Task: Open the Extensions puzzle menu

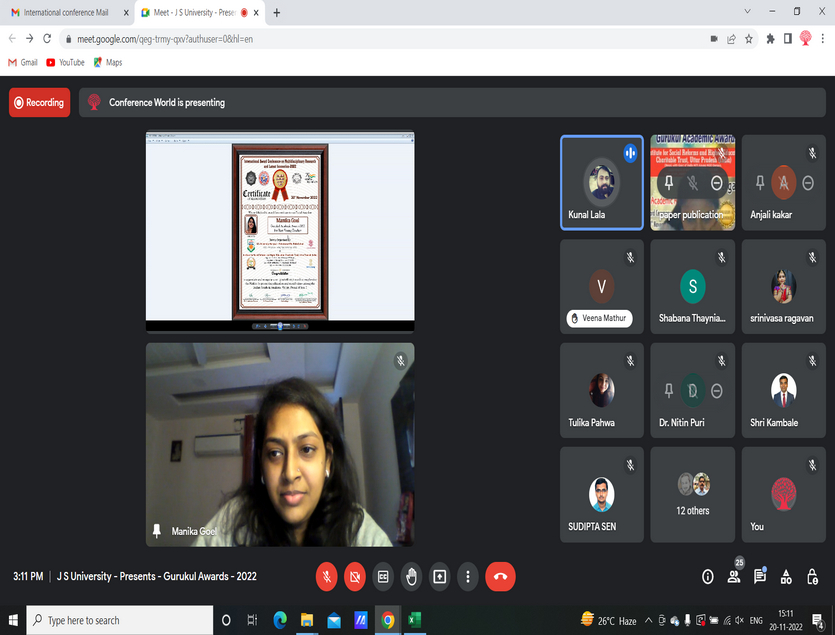Action: coord(770,38)
